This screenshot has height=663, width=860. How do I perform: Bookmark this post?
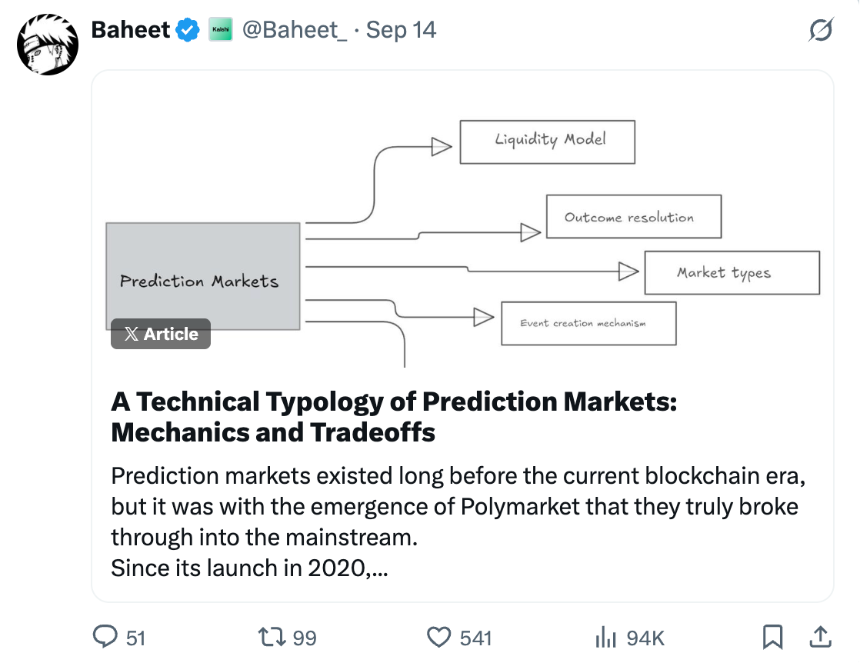(x=773, y=637)
